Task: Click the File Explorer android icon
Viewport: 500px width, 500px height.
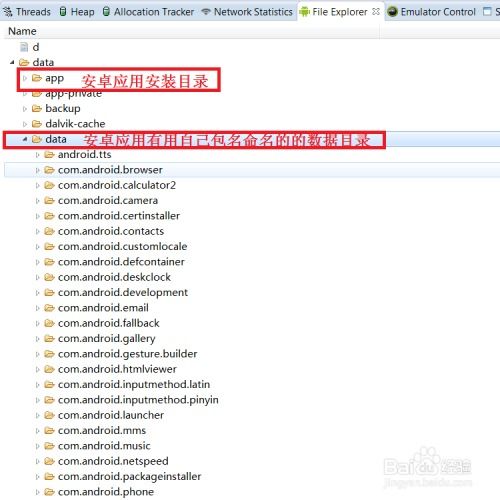Action: (304, 12)
